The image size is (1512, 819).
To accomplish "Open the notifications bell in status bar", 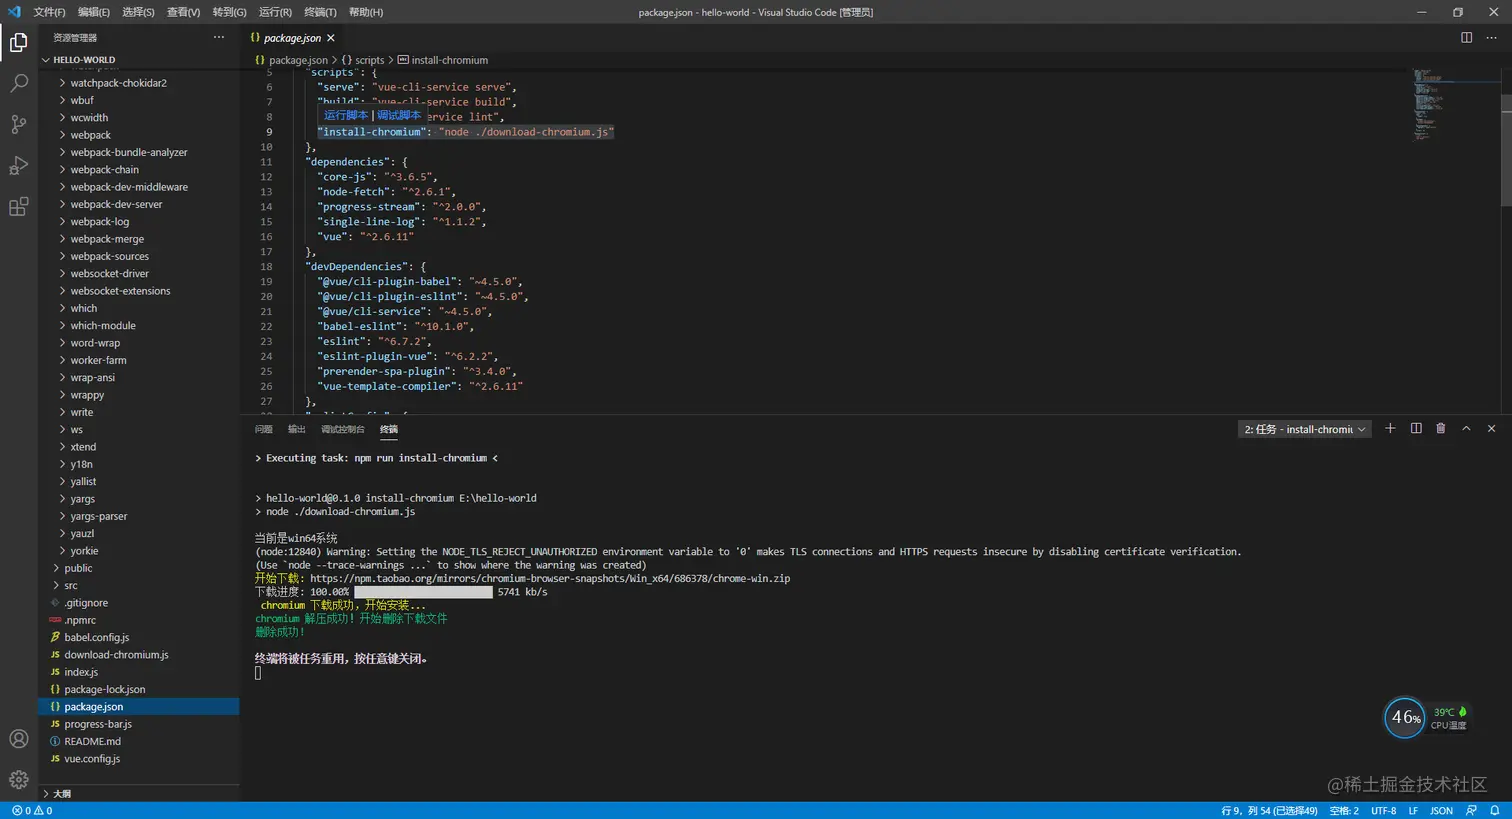I will pyautogui.click(x=1495, y=811).
